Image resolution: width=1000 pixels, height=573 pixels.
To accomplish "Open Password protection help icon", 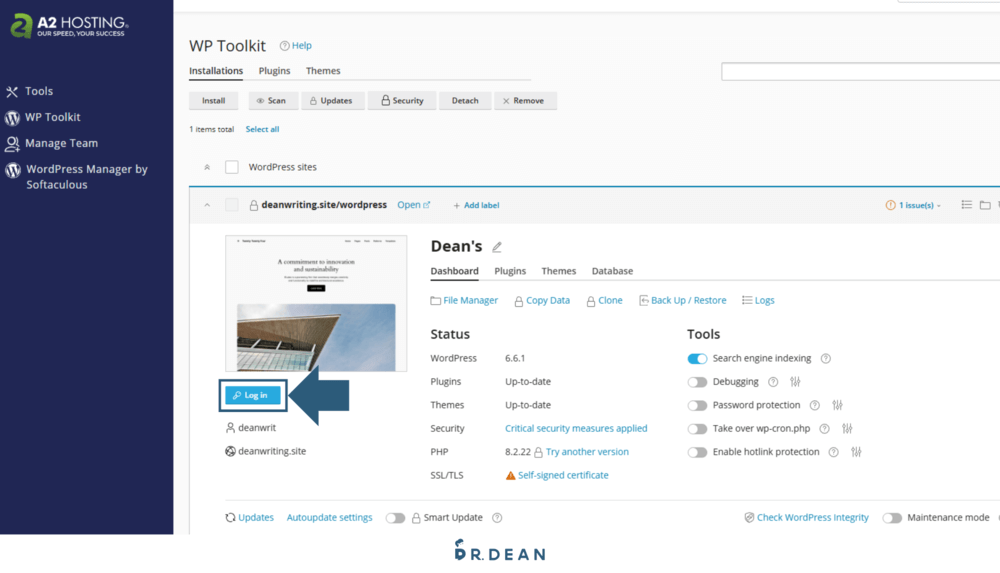I will tap(814, 405).
